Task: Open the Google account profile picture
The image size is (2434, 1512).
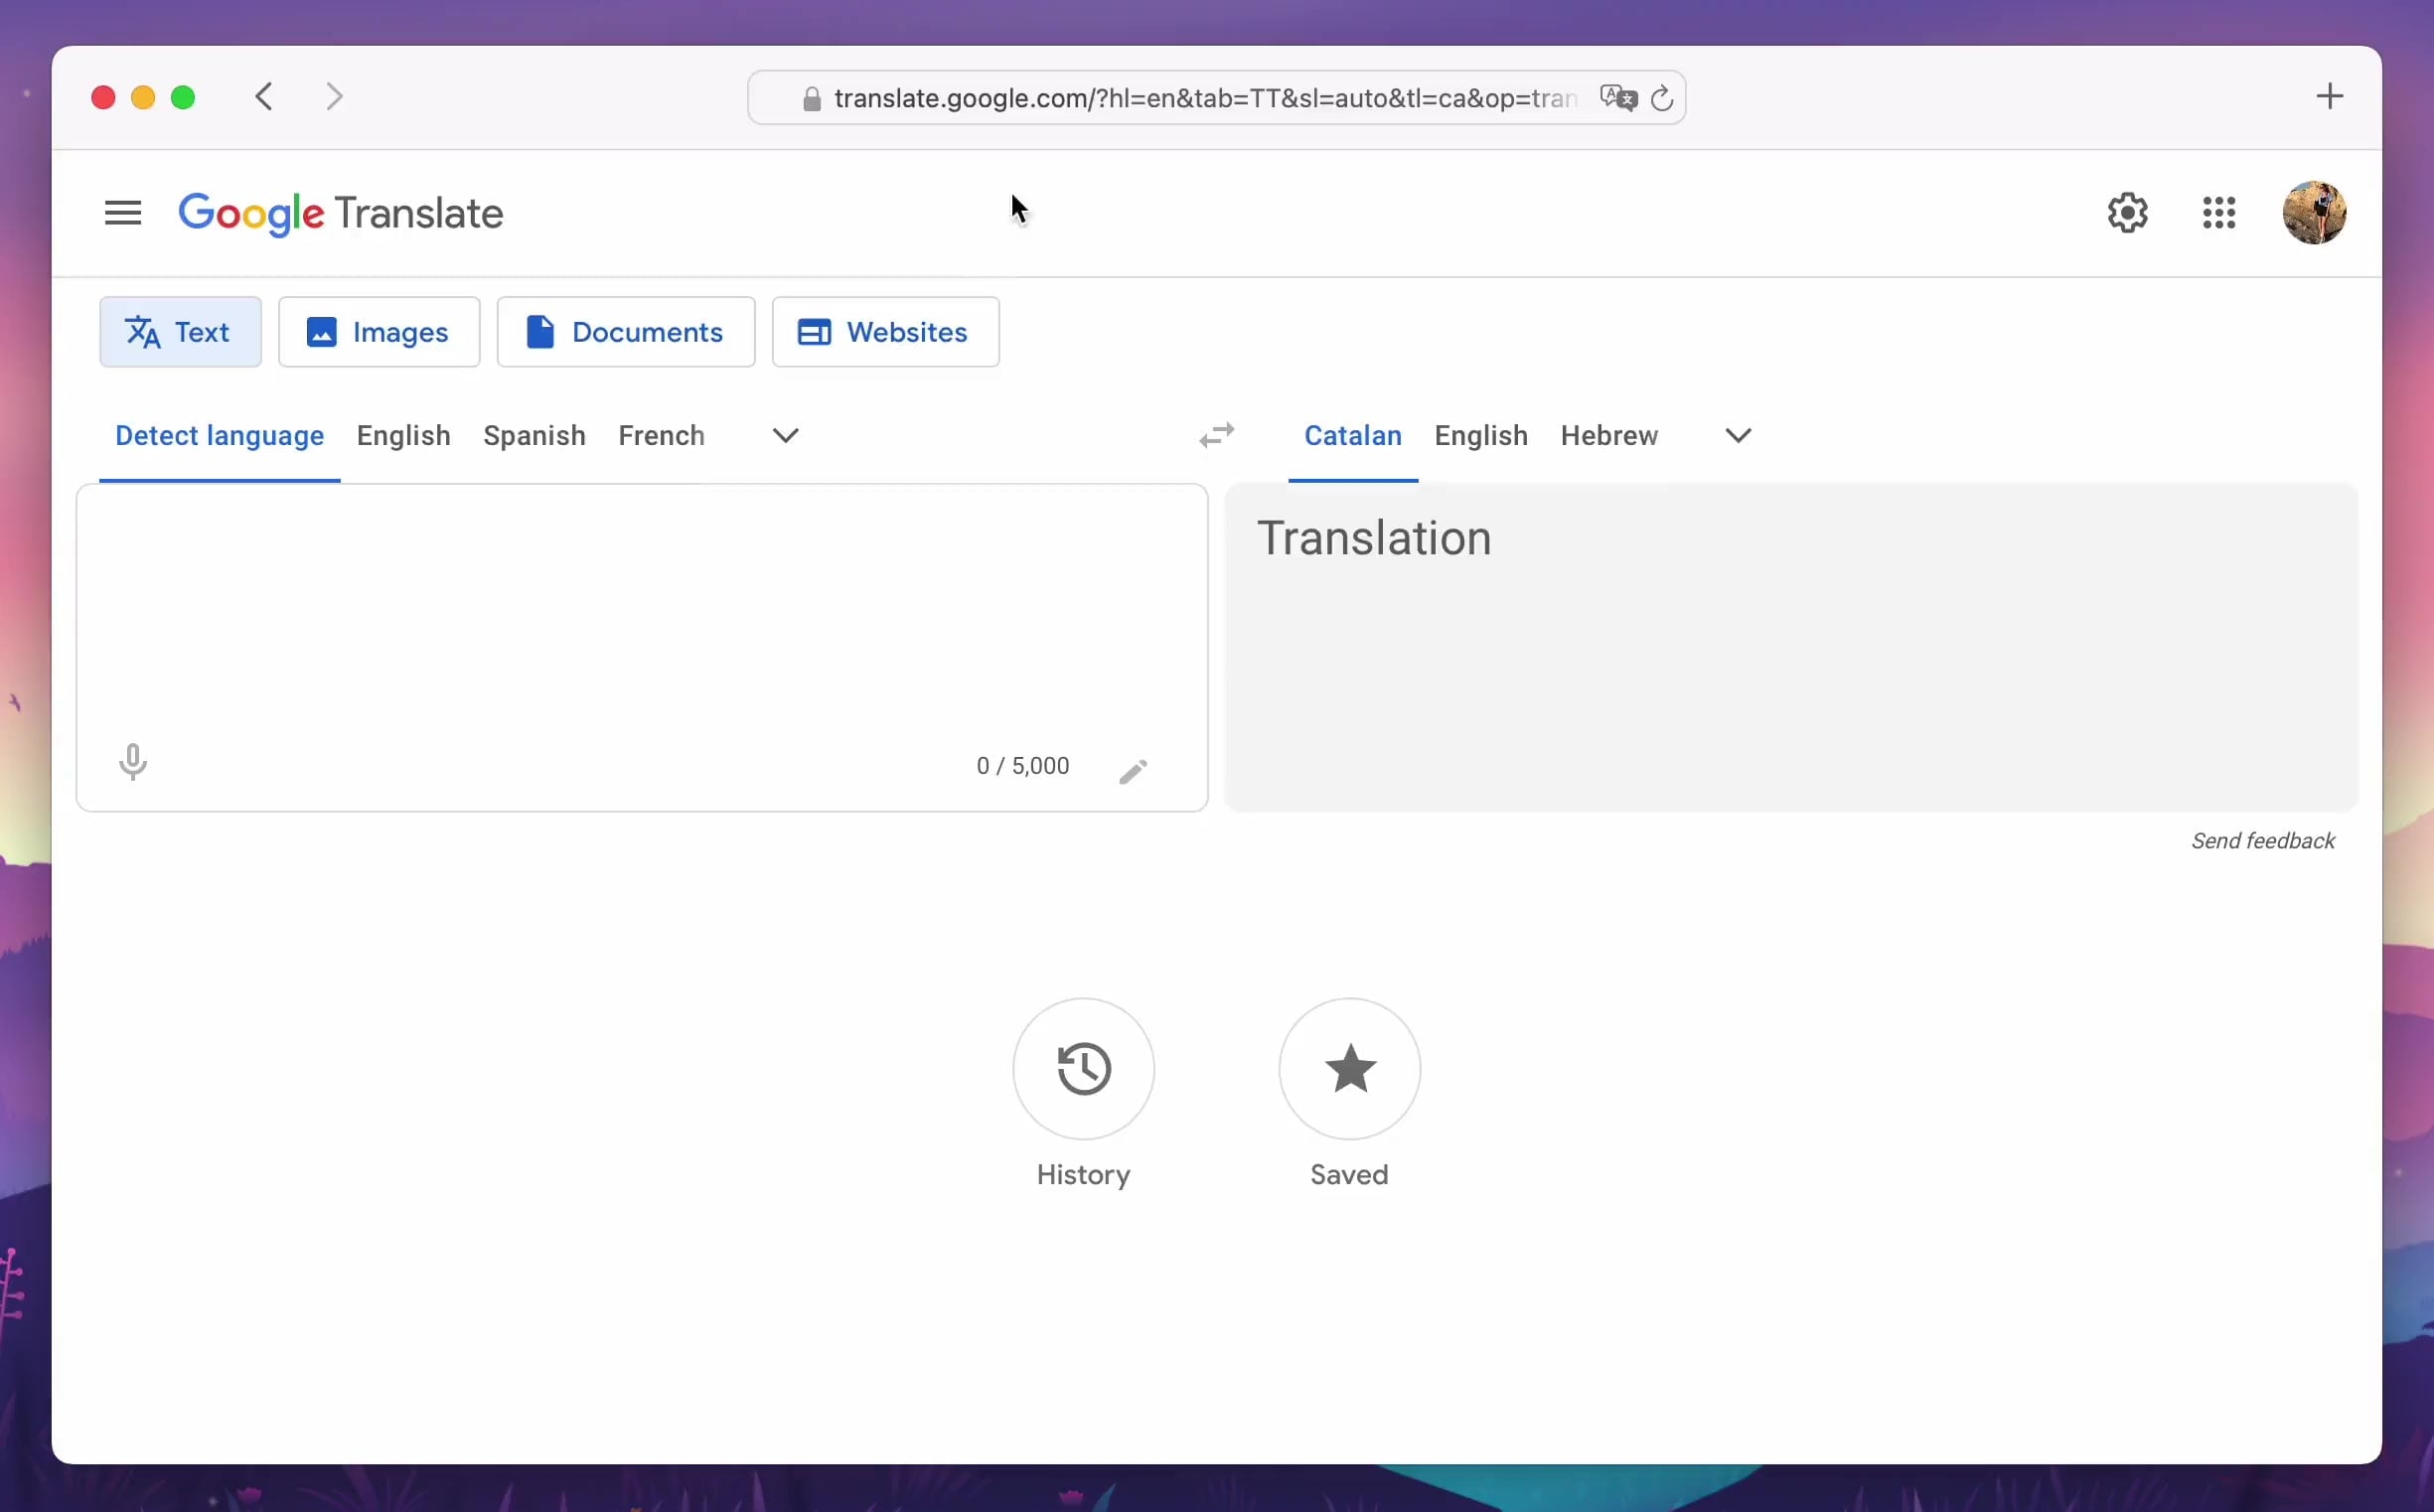Action: coord(2313,213)
